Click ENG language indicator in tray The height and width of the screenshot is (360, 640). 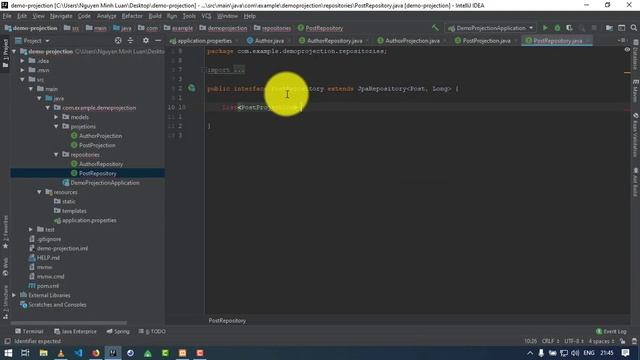coord(589,353)
